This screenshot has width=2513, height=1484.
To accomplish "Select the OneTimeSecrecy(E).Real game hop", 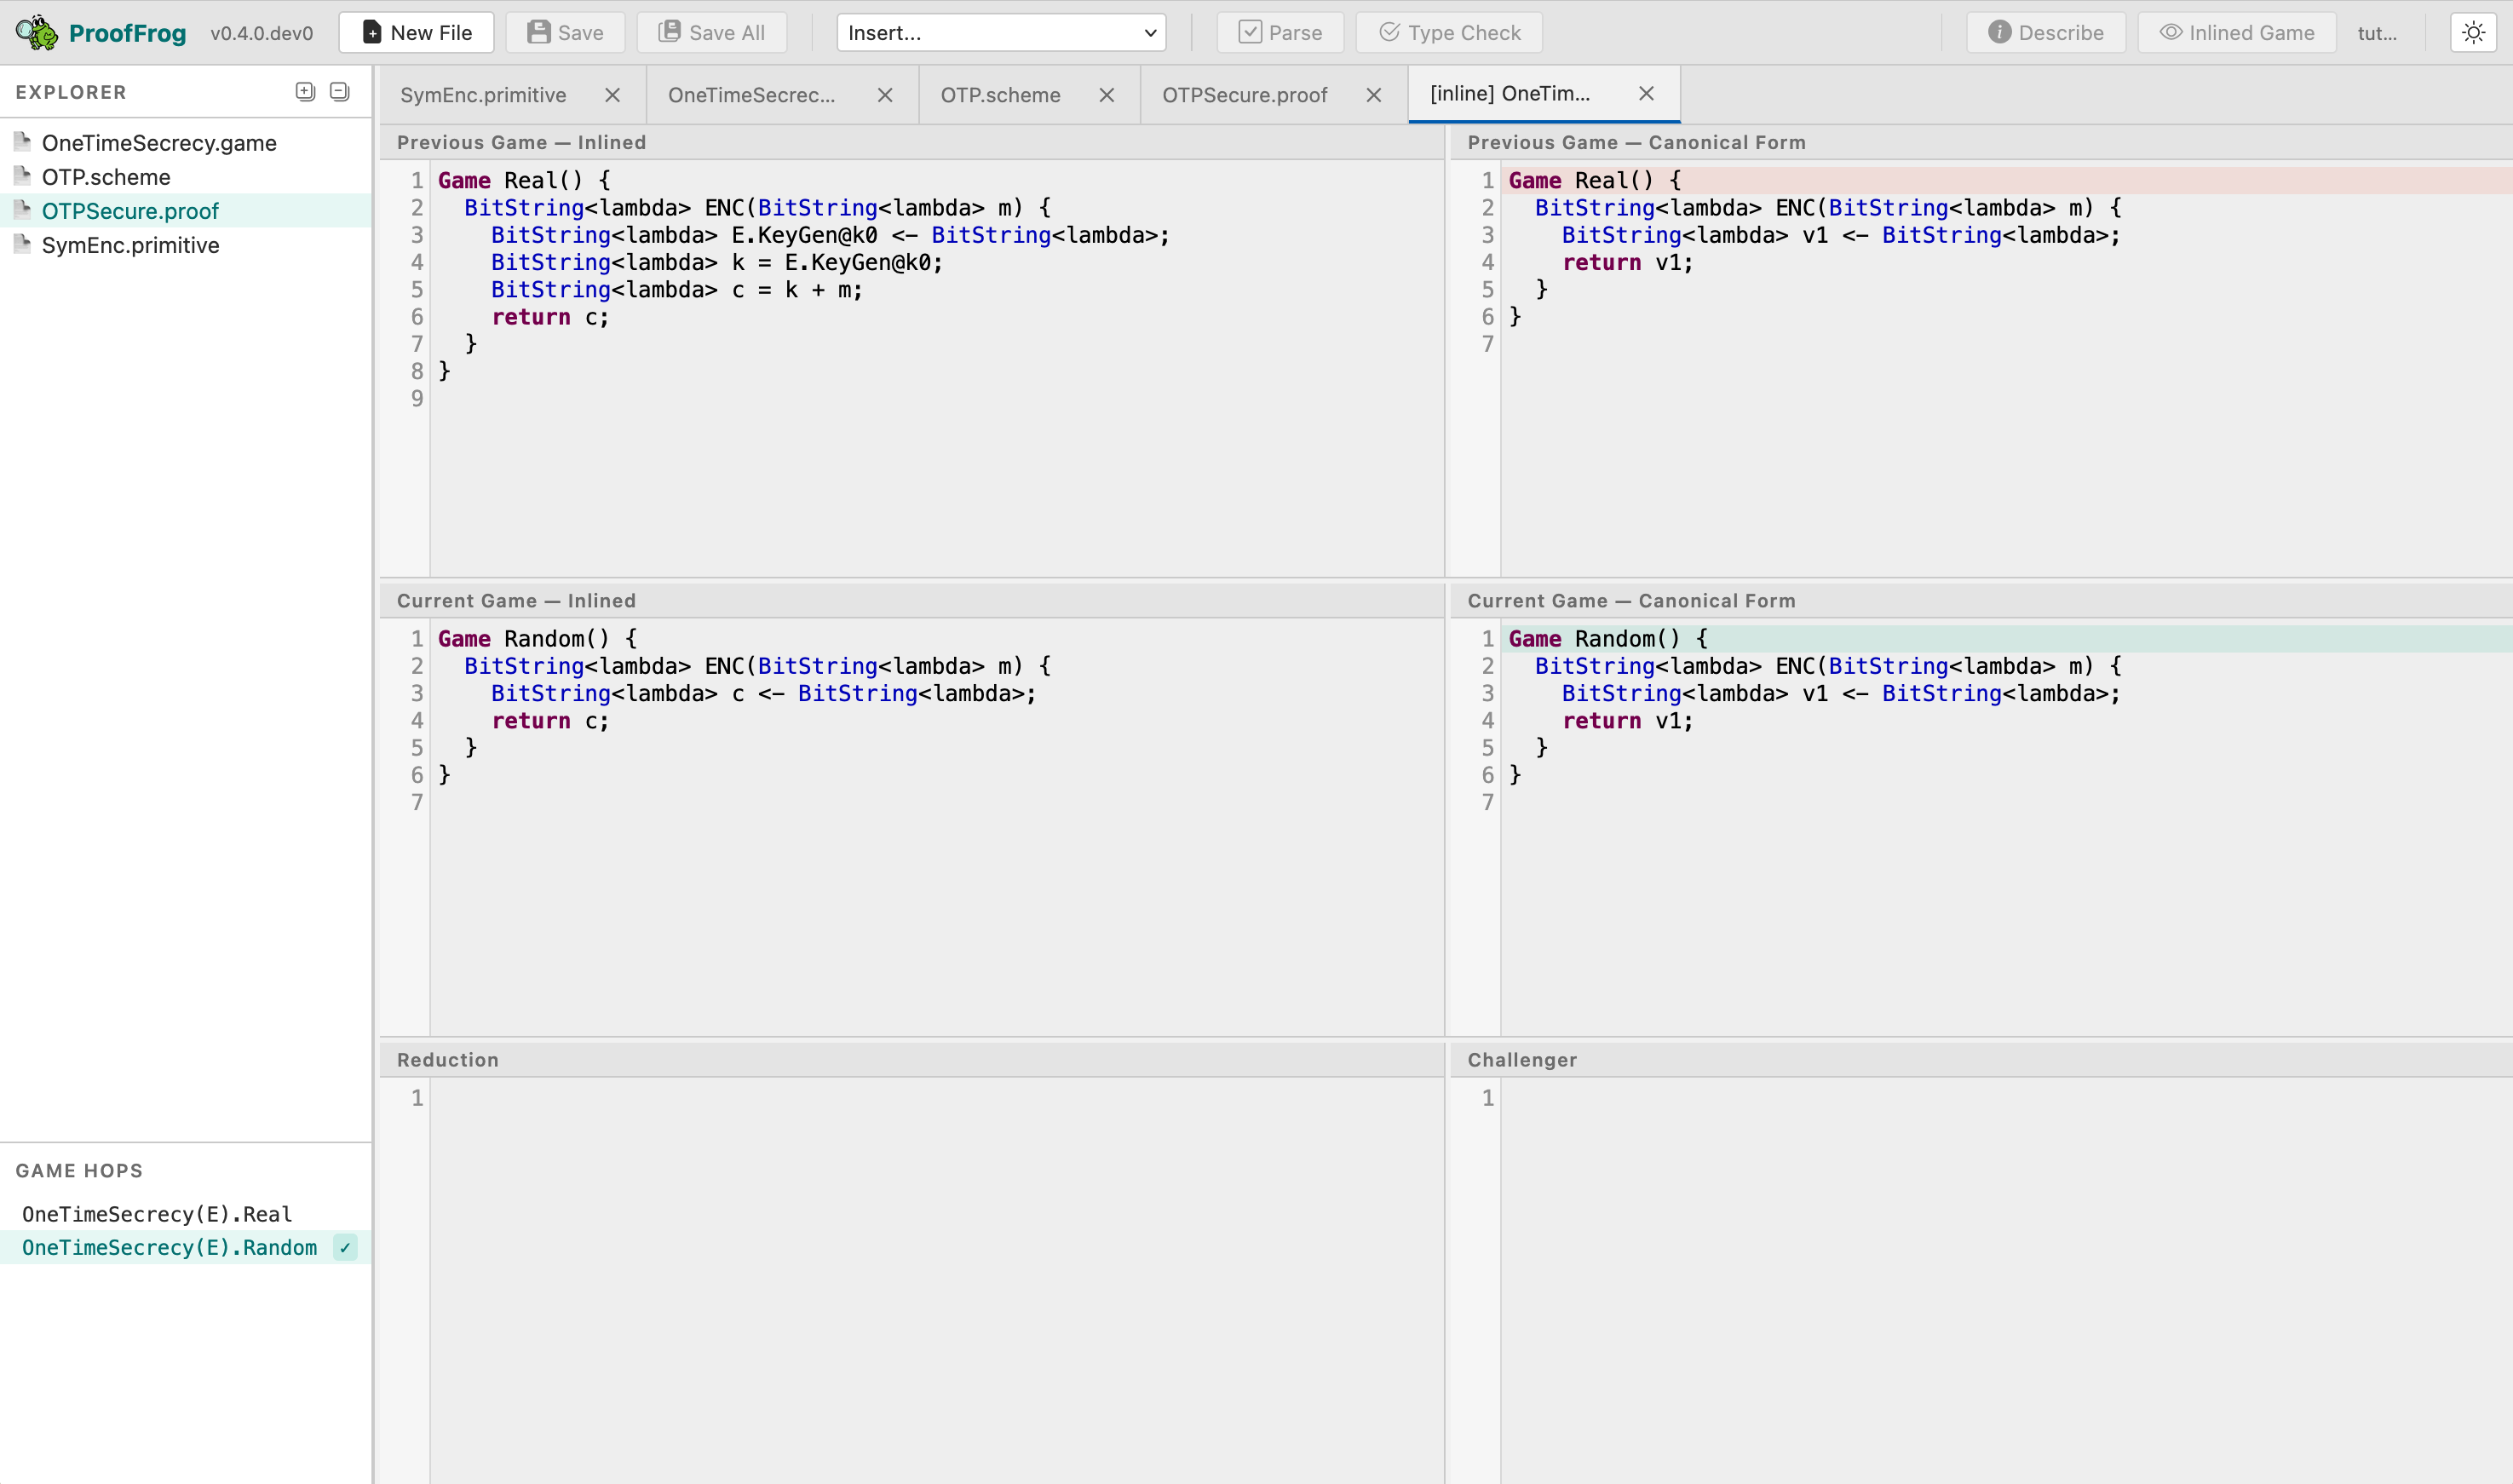I will 157,1214.
